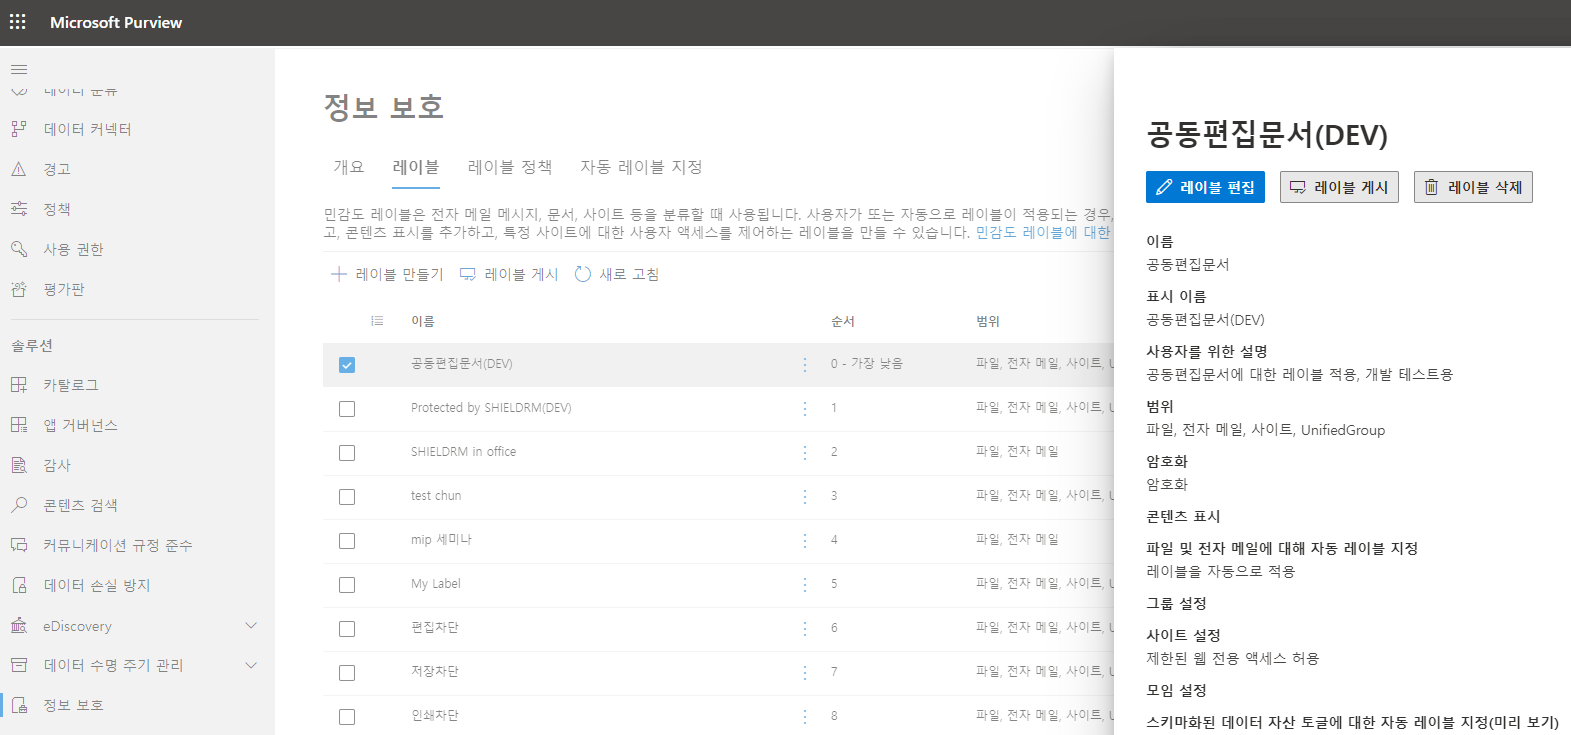Open more options for 편집차단 row

805,628
